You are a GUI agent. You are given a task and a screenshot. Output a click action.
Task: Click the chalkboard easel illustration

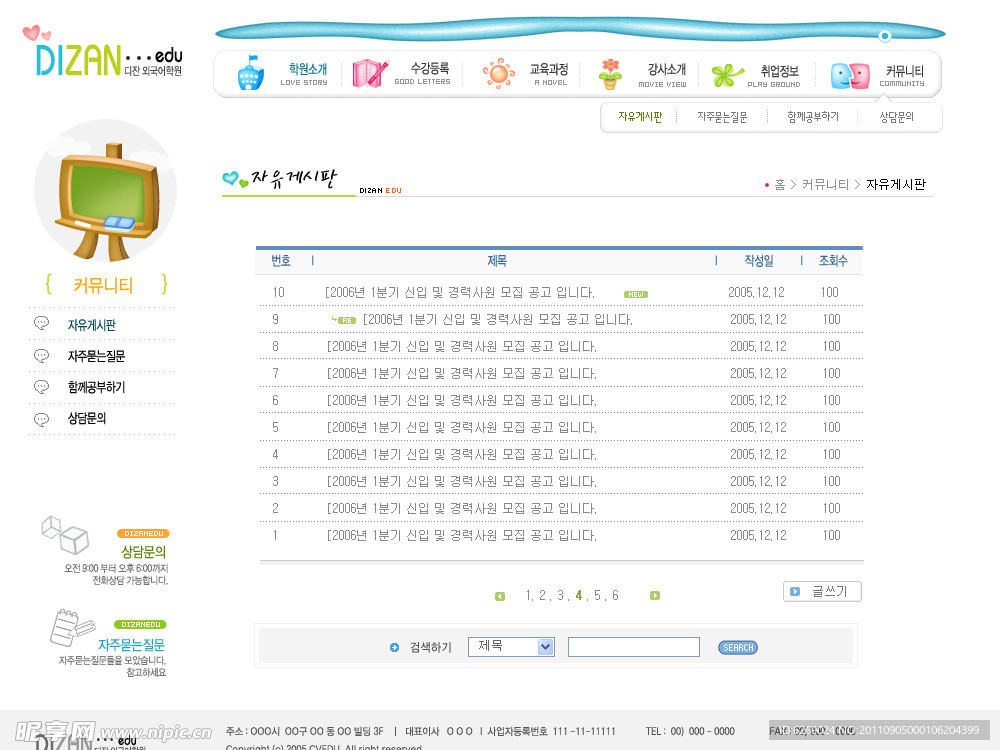coord(107,203)
